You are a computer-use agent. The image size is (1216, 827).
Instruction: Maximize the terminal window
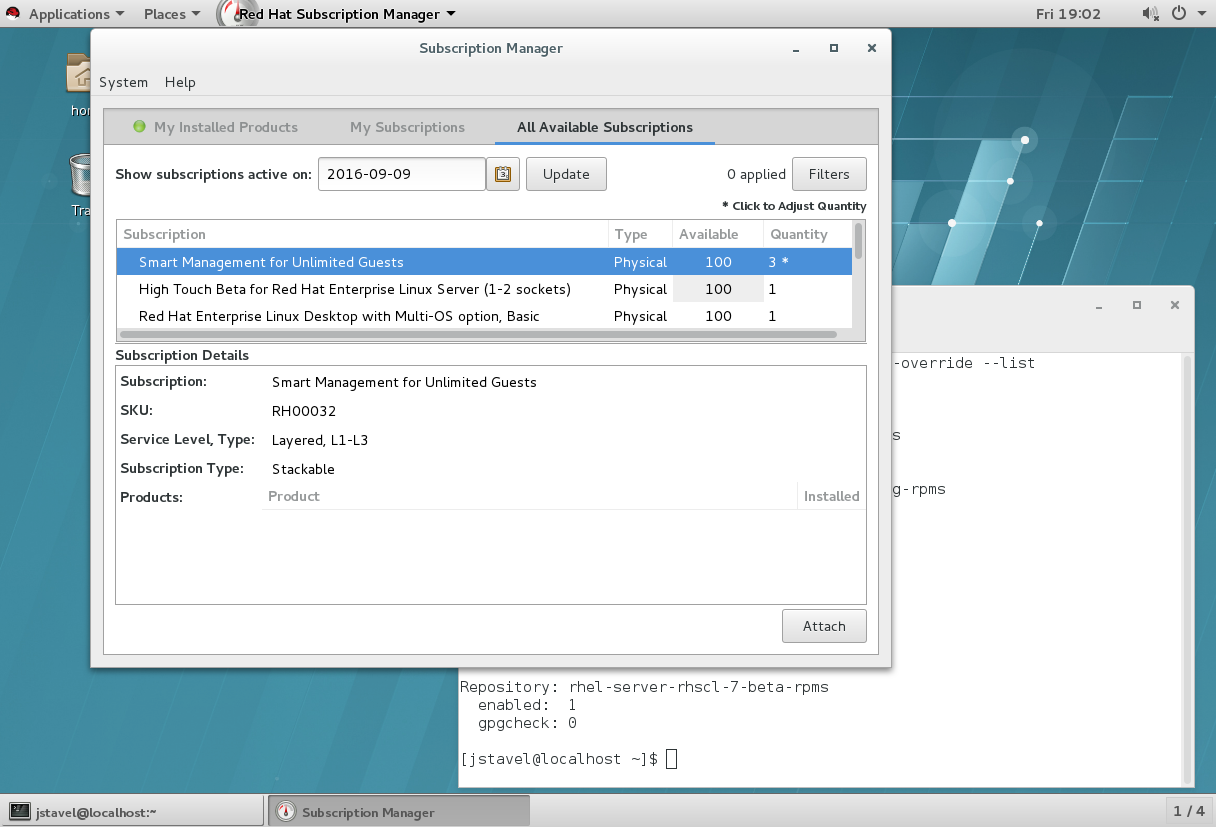(1136, 304)
